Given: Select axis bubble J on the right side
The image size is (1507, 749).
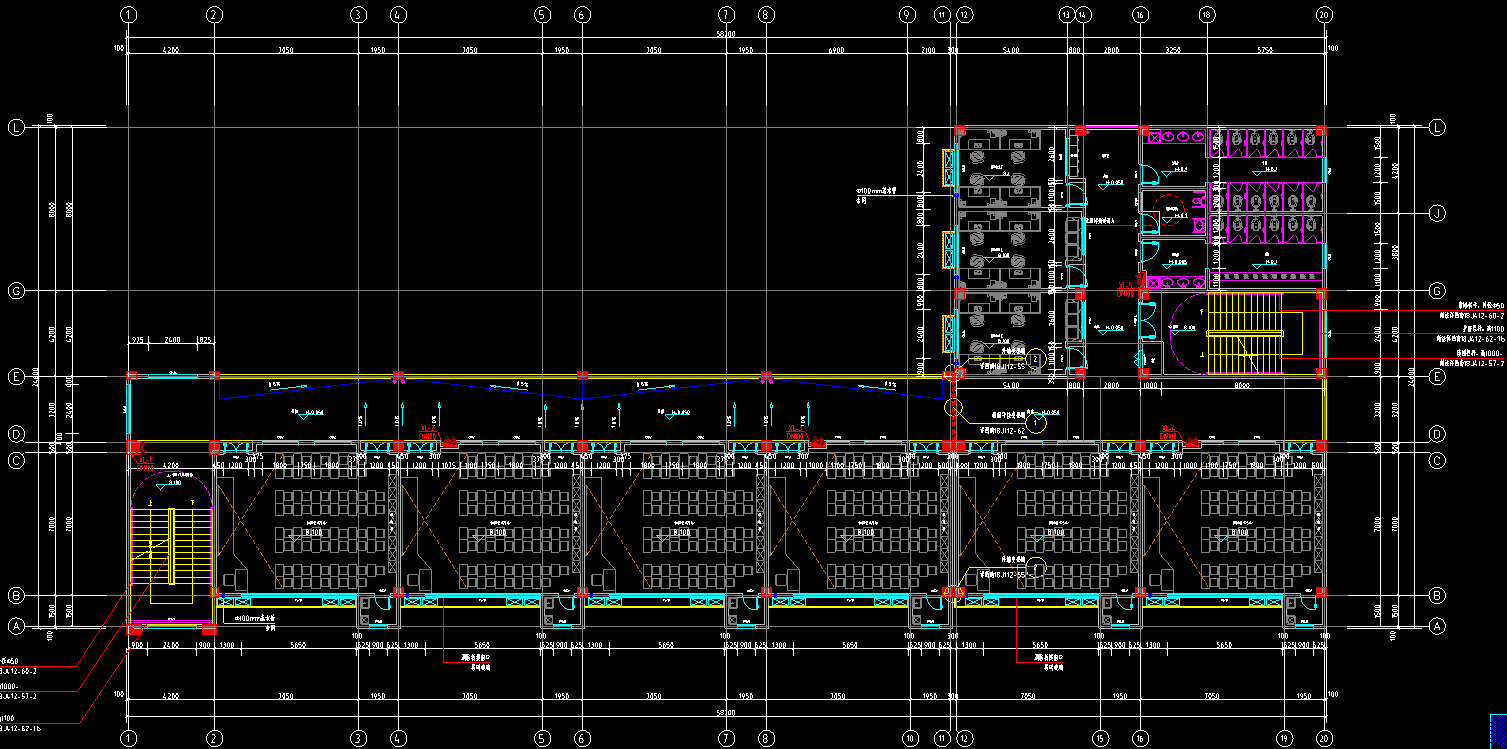Looking at the screenshot, I should point(1437,213).
